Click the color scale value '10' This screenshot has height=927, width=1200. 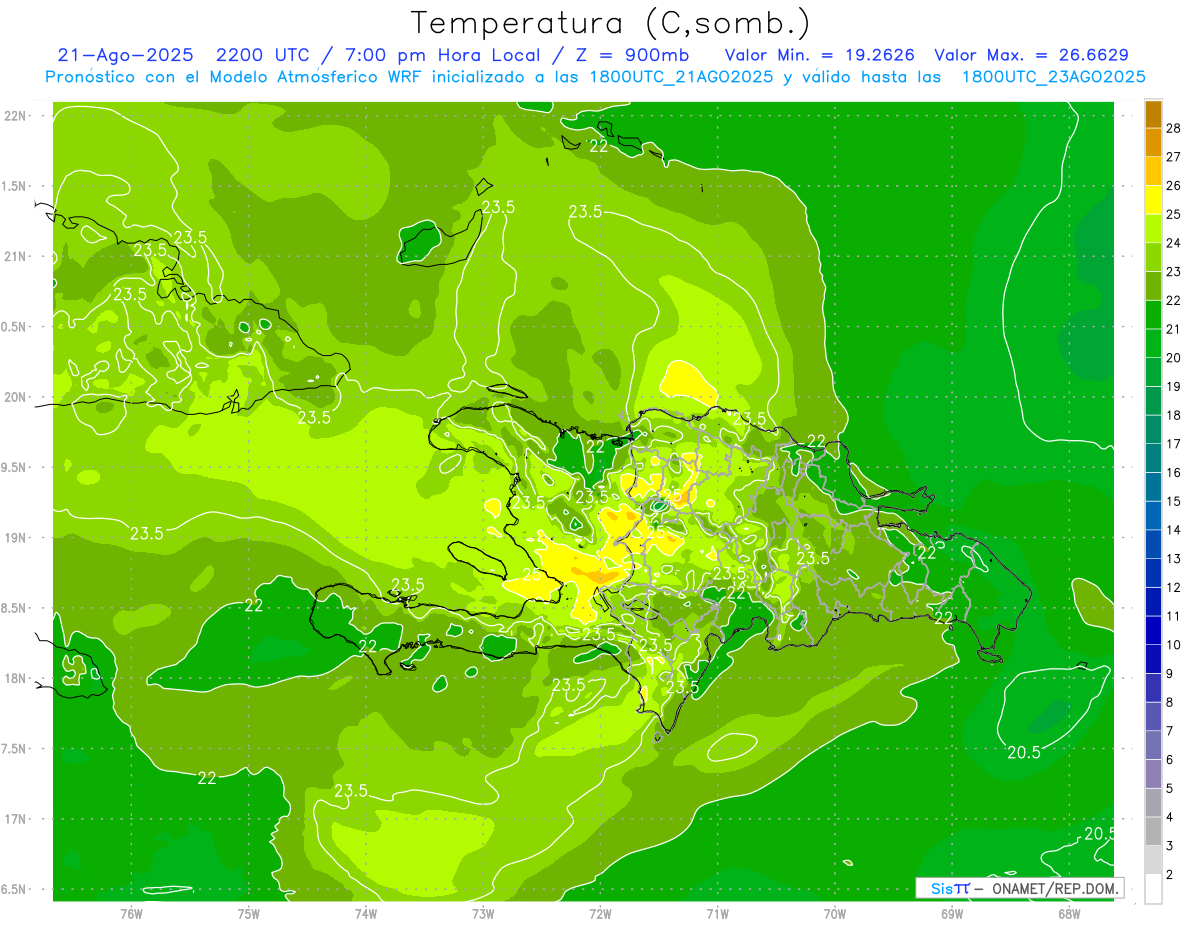[x=1174, y=645]
